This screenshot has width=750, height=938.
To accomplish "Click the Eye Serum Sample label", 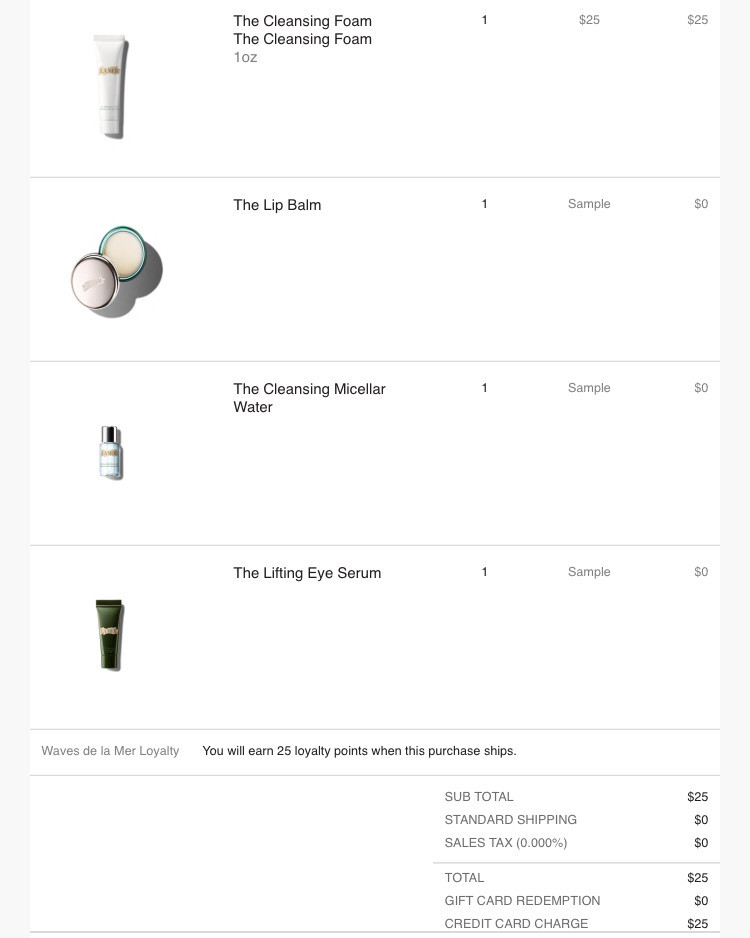I will tap(589, 572).
